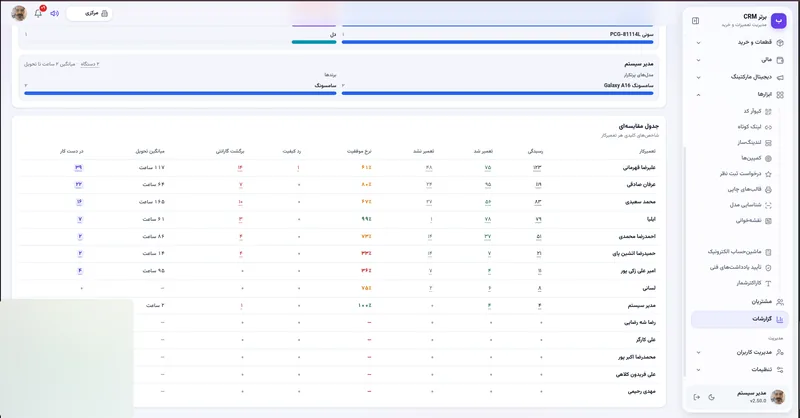Image resolution: width=800 pixels, height=418 pixels.
Task: Open the لینک کوتاه short link tool
Action: tap(755, 127)
